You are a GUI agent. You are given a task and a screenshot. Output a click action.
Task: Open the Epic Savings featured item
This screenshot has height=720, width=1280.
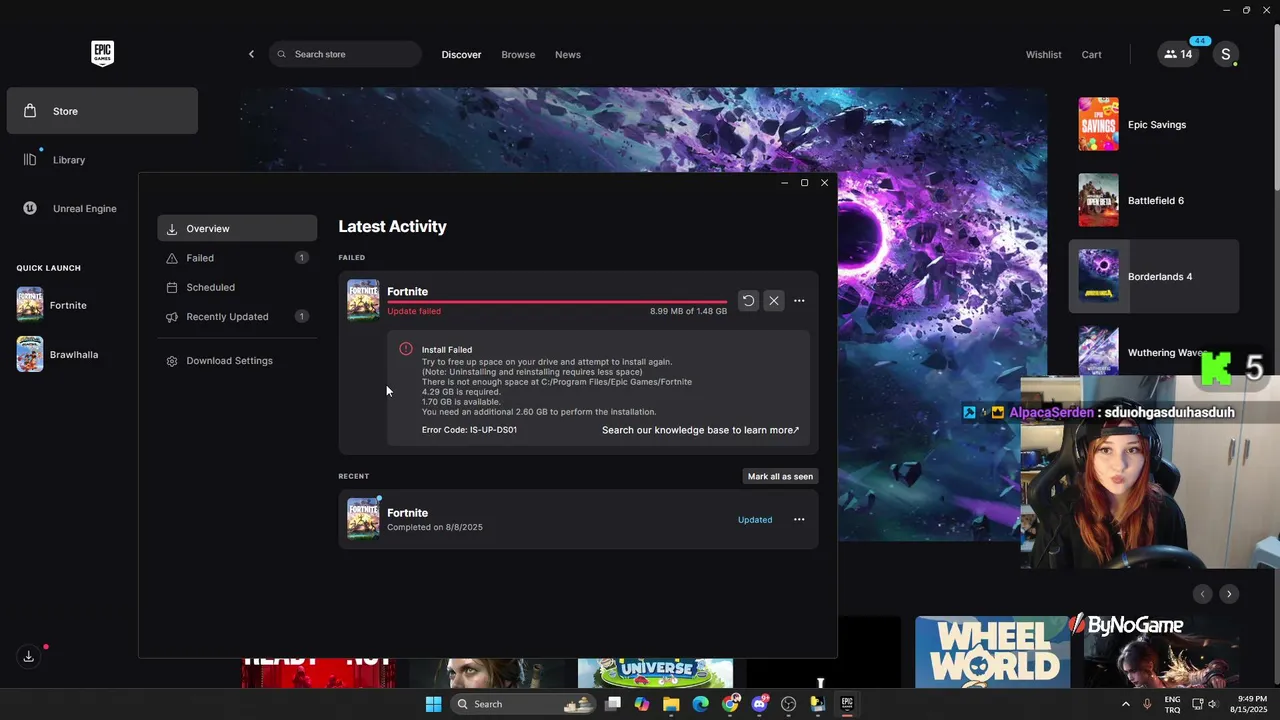click(x=1154, y=124)
